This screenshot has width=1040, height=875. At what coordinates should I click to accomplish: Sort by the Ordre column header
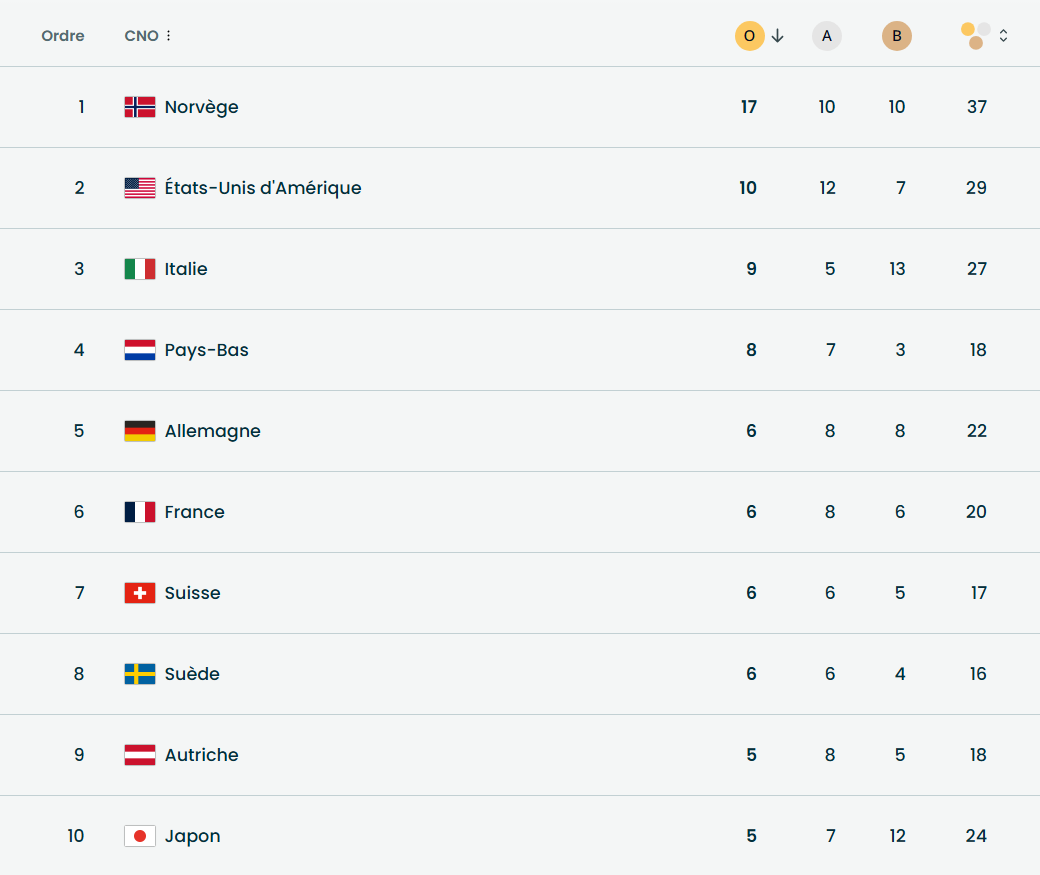[x=63, y=36]
